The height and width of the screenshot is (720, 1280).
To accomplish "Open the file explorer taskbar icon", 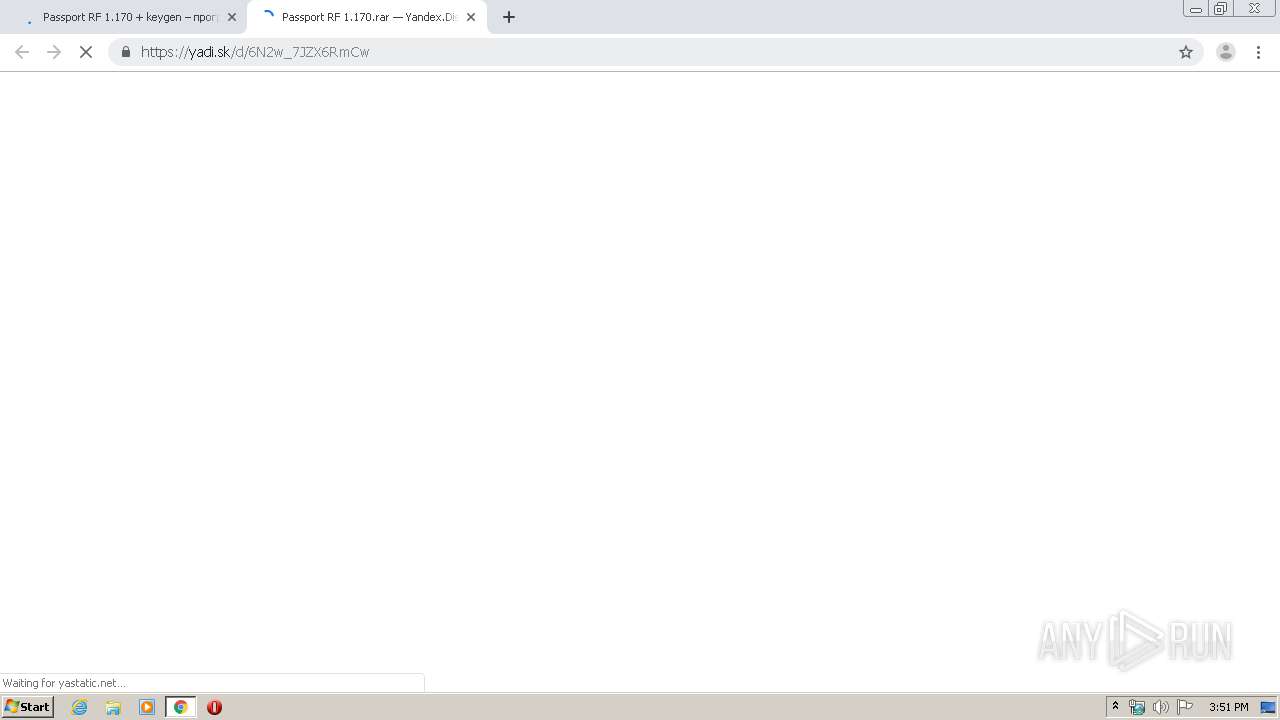I will pyautogui.click(x=113, y=707).
